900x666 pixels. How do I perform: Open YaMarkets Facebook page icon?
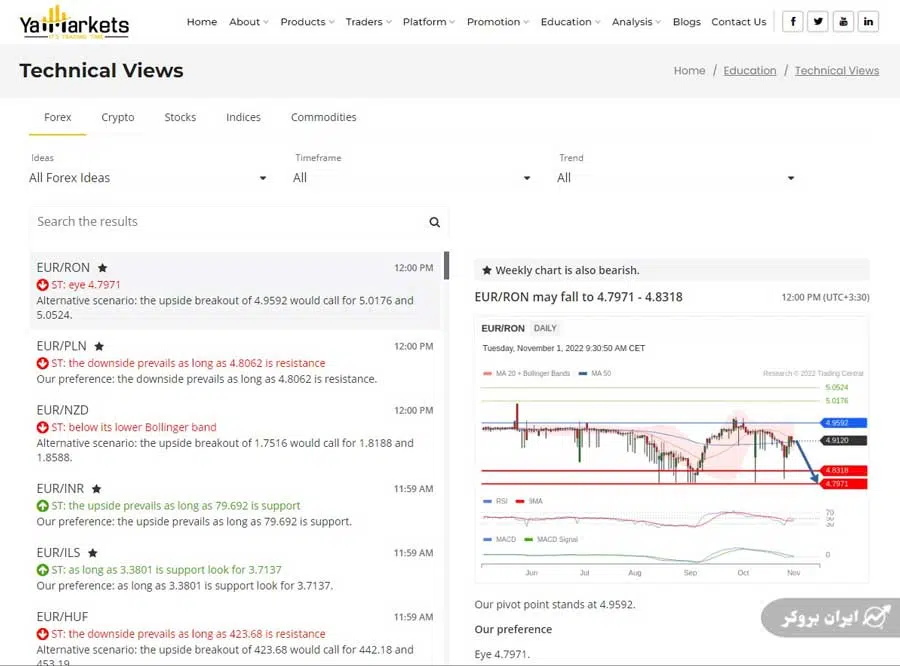coord(792,21)
